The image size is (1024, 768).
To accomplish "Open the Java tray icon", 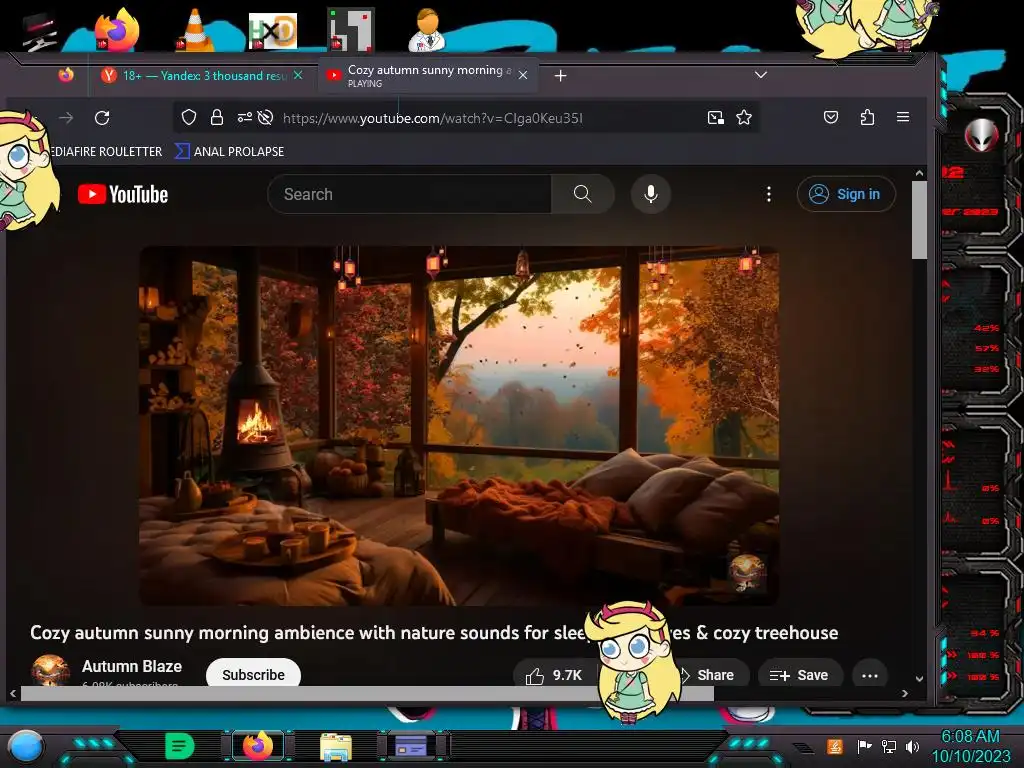I will (x=835, y=746).
